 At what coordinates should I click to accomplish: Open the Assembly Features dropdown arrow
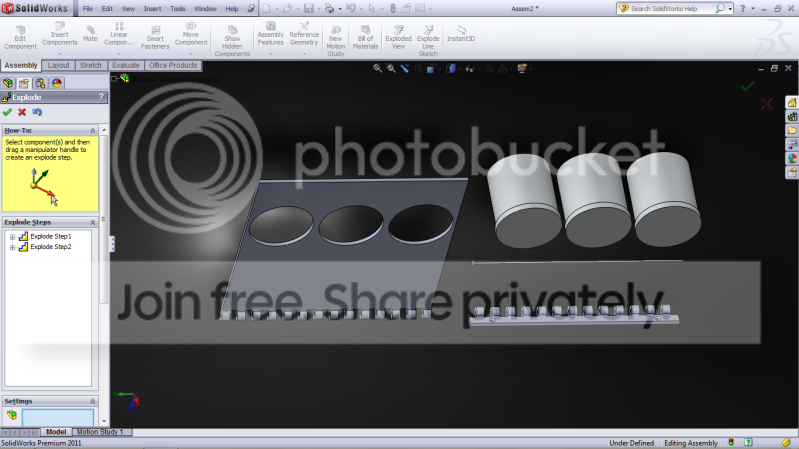click(271, 54)
